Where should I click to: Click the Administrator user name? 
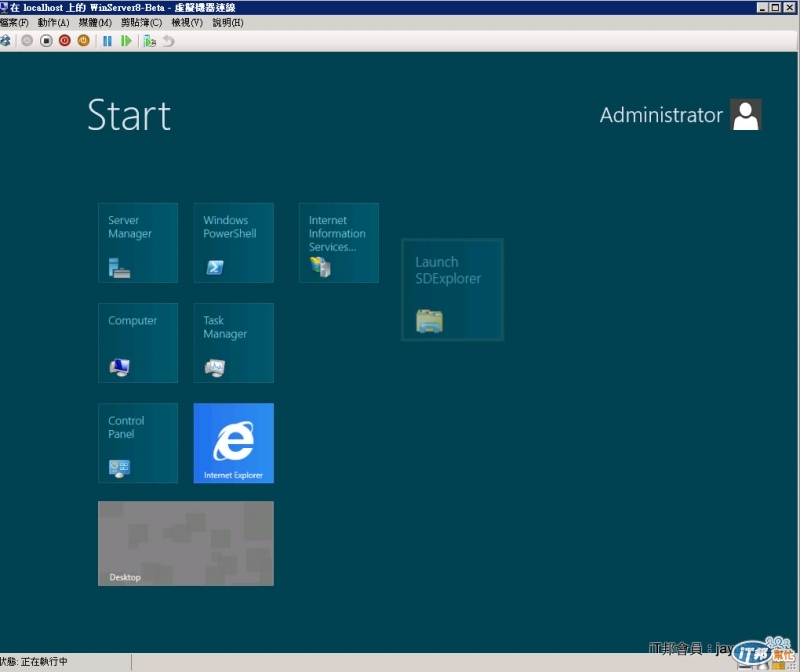(661, 115)
